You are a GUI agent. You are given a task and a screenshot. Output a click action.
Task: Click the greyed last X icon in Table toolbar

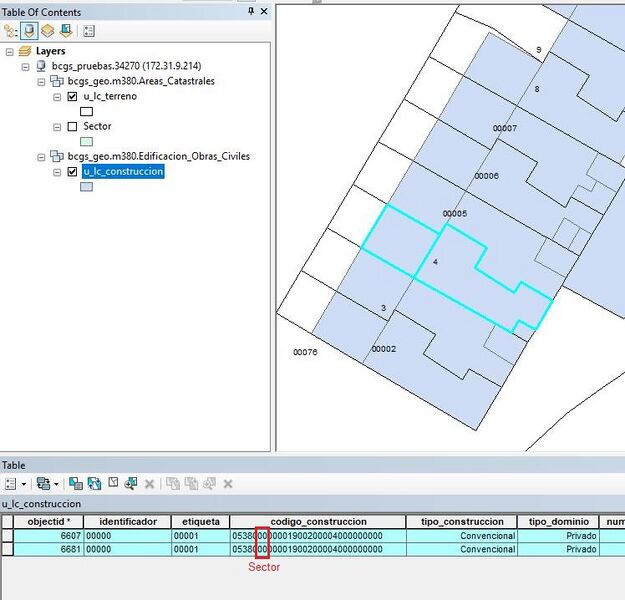[x=228, y=484]
